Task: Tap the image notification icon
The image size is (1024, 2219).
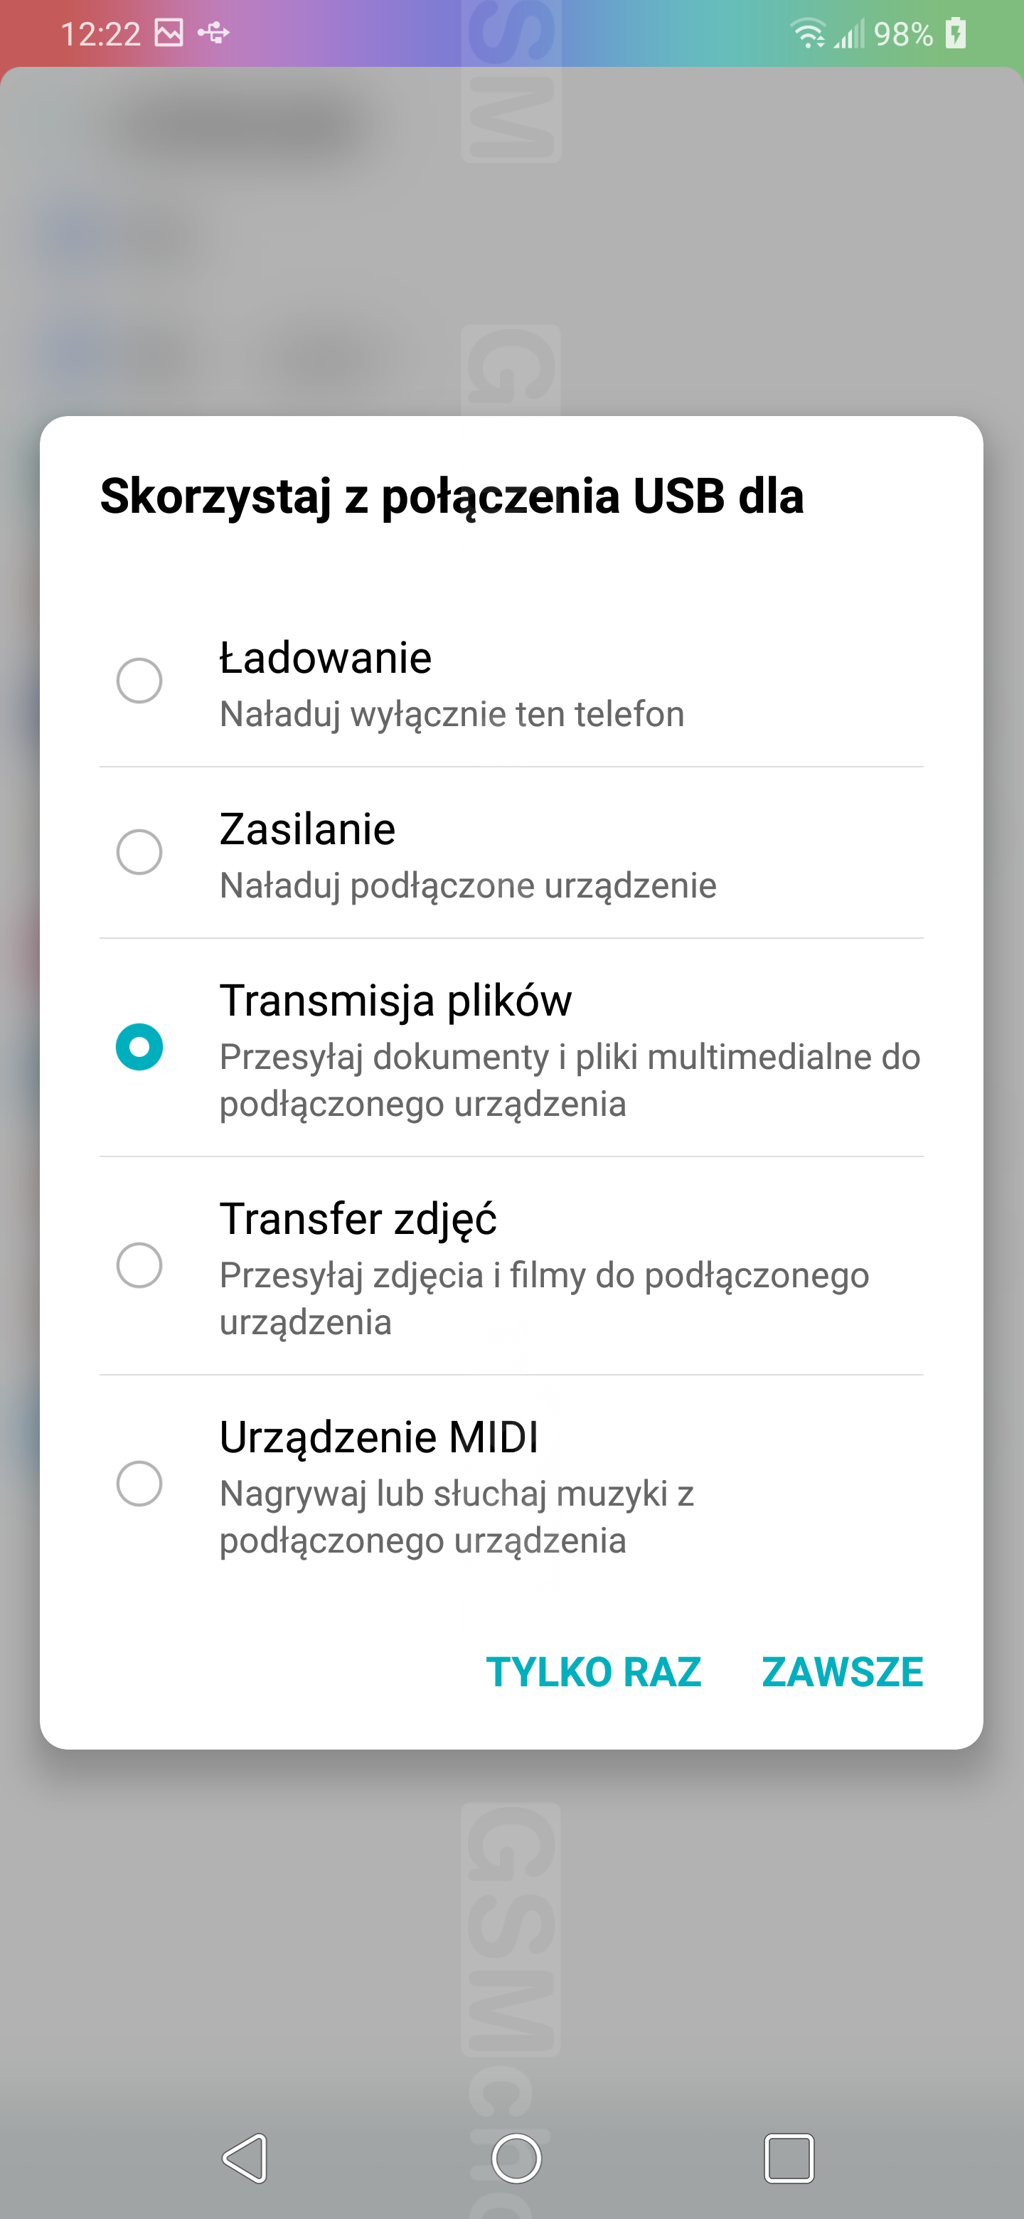Action: pyautogui.click(x=169, y=34)
